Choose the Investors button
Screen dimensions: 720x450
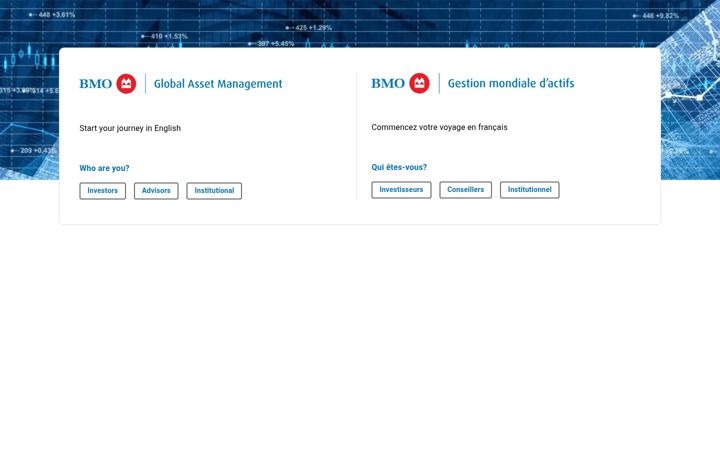point(102,191)
